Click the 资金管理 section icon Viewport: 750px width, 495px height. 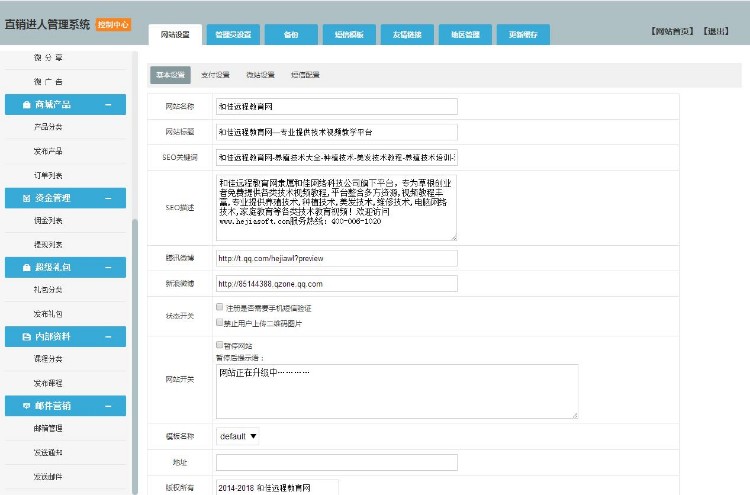pos(27,198)
